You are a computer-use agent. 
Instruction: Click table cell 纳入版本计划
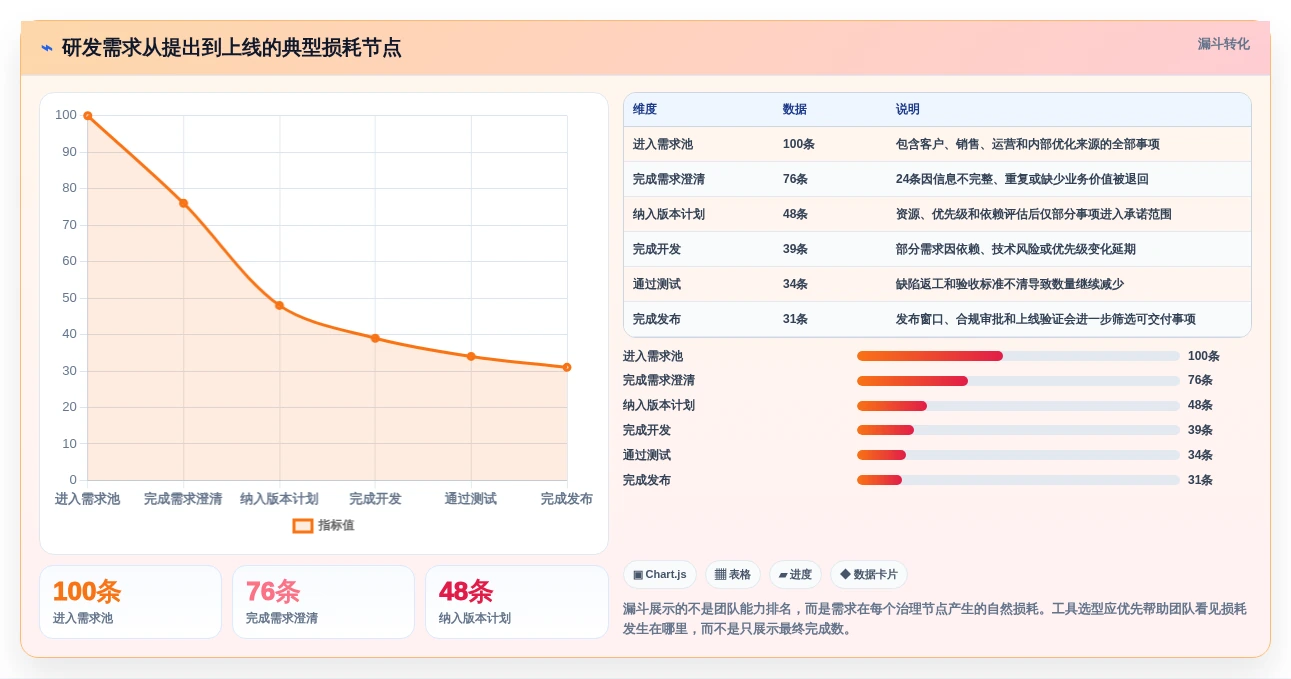tap(669, 214)
